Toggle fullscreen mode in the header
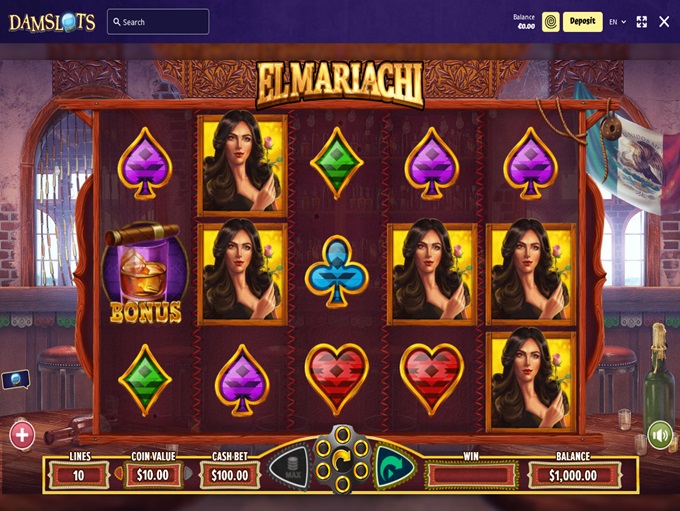The width and height of the screenshot is (680, 511). 642,22
